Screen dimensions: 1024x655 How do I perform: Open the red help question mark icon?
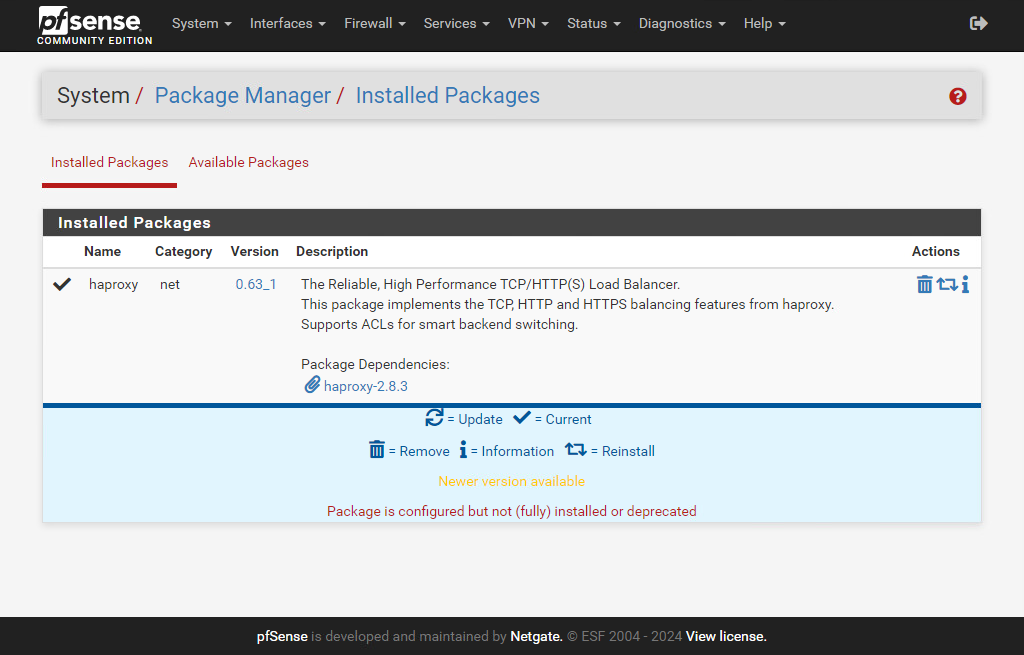point(957,97)
